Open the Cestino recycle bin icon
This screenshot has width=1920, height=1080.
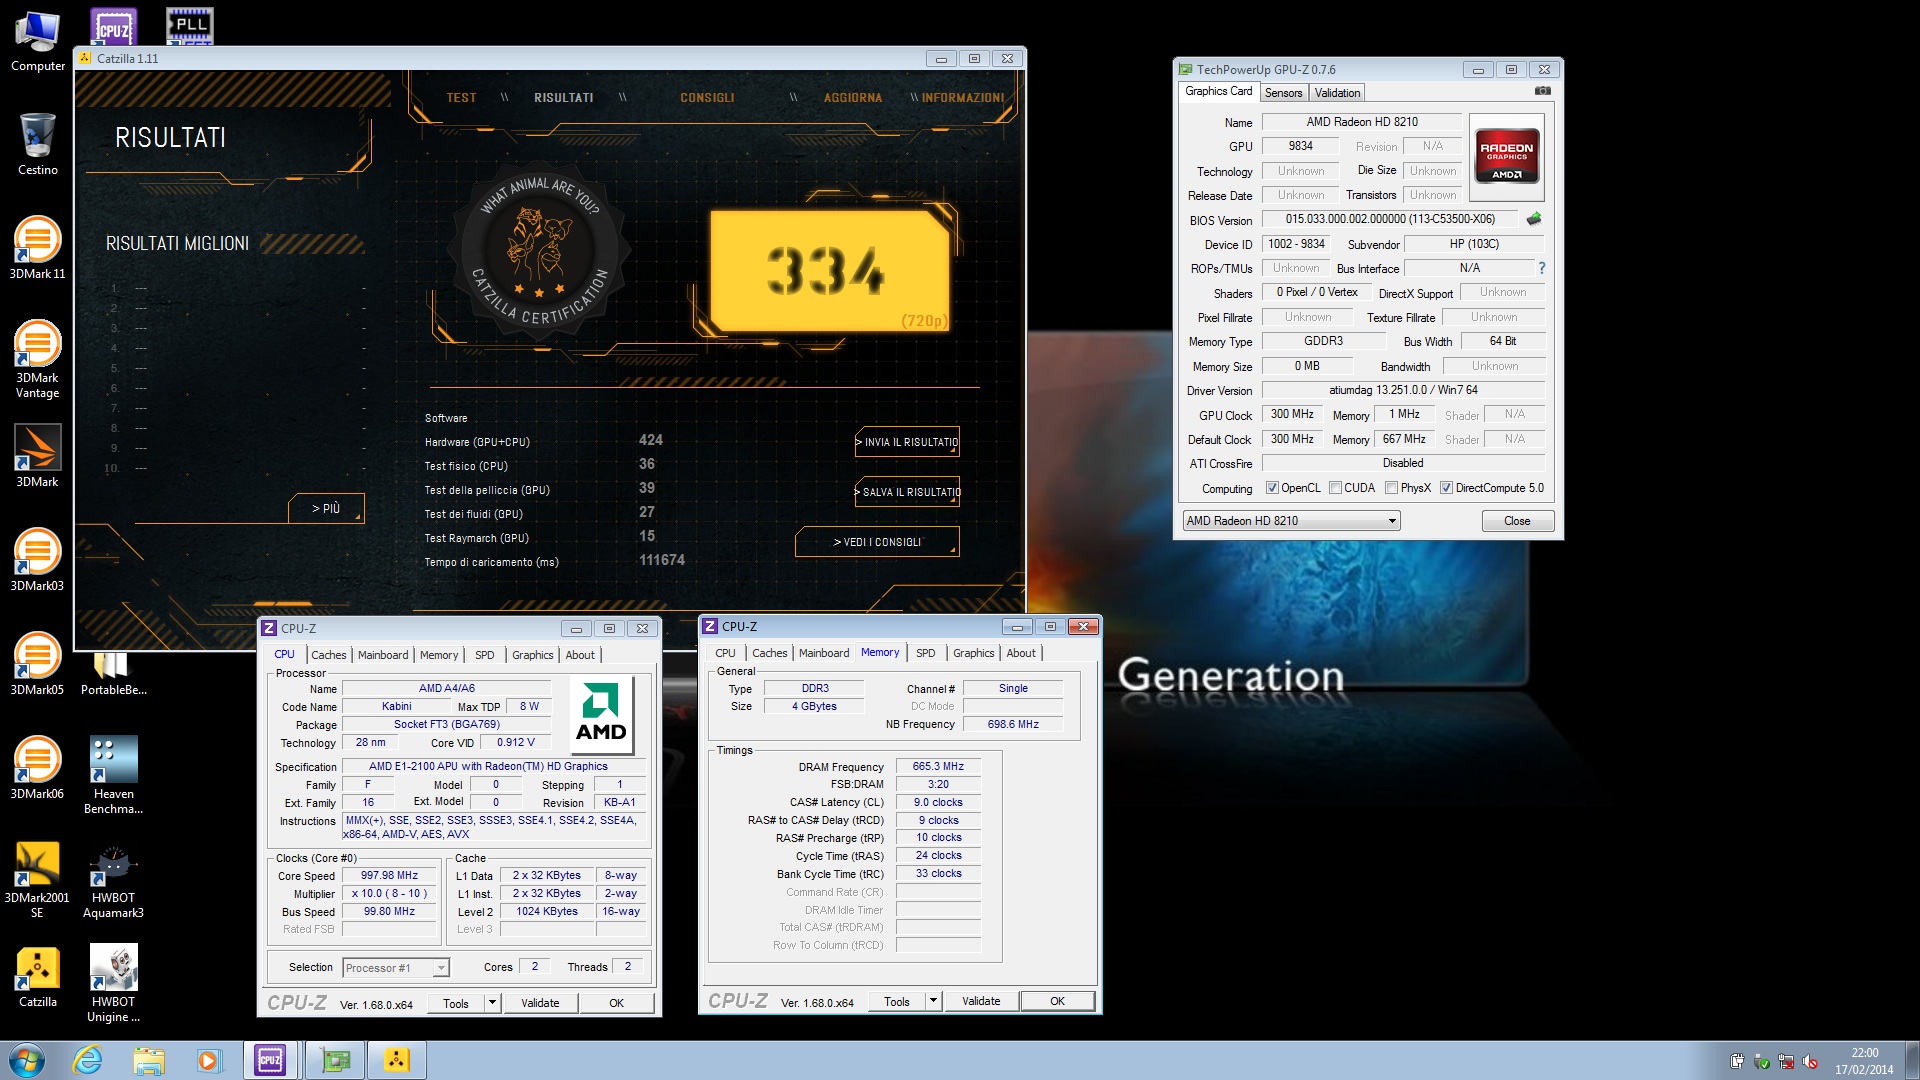[38, 144]
